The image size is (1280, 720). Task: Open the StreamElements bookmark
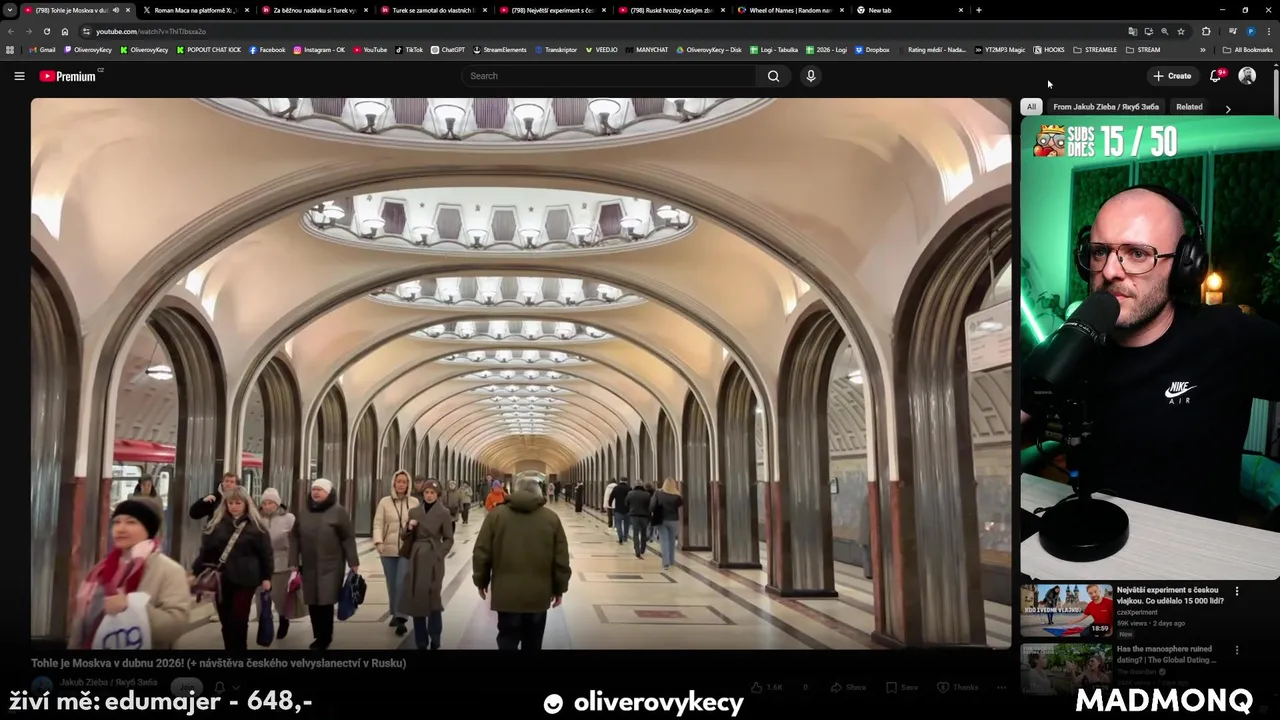(x=500, y=50)
